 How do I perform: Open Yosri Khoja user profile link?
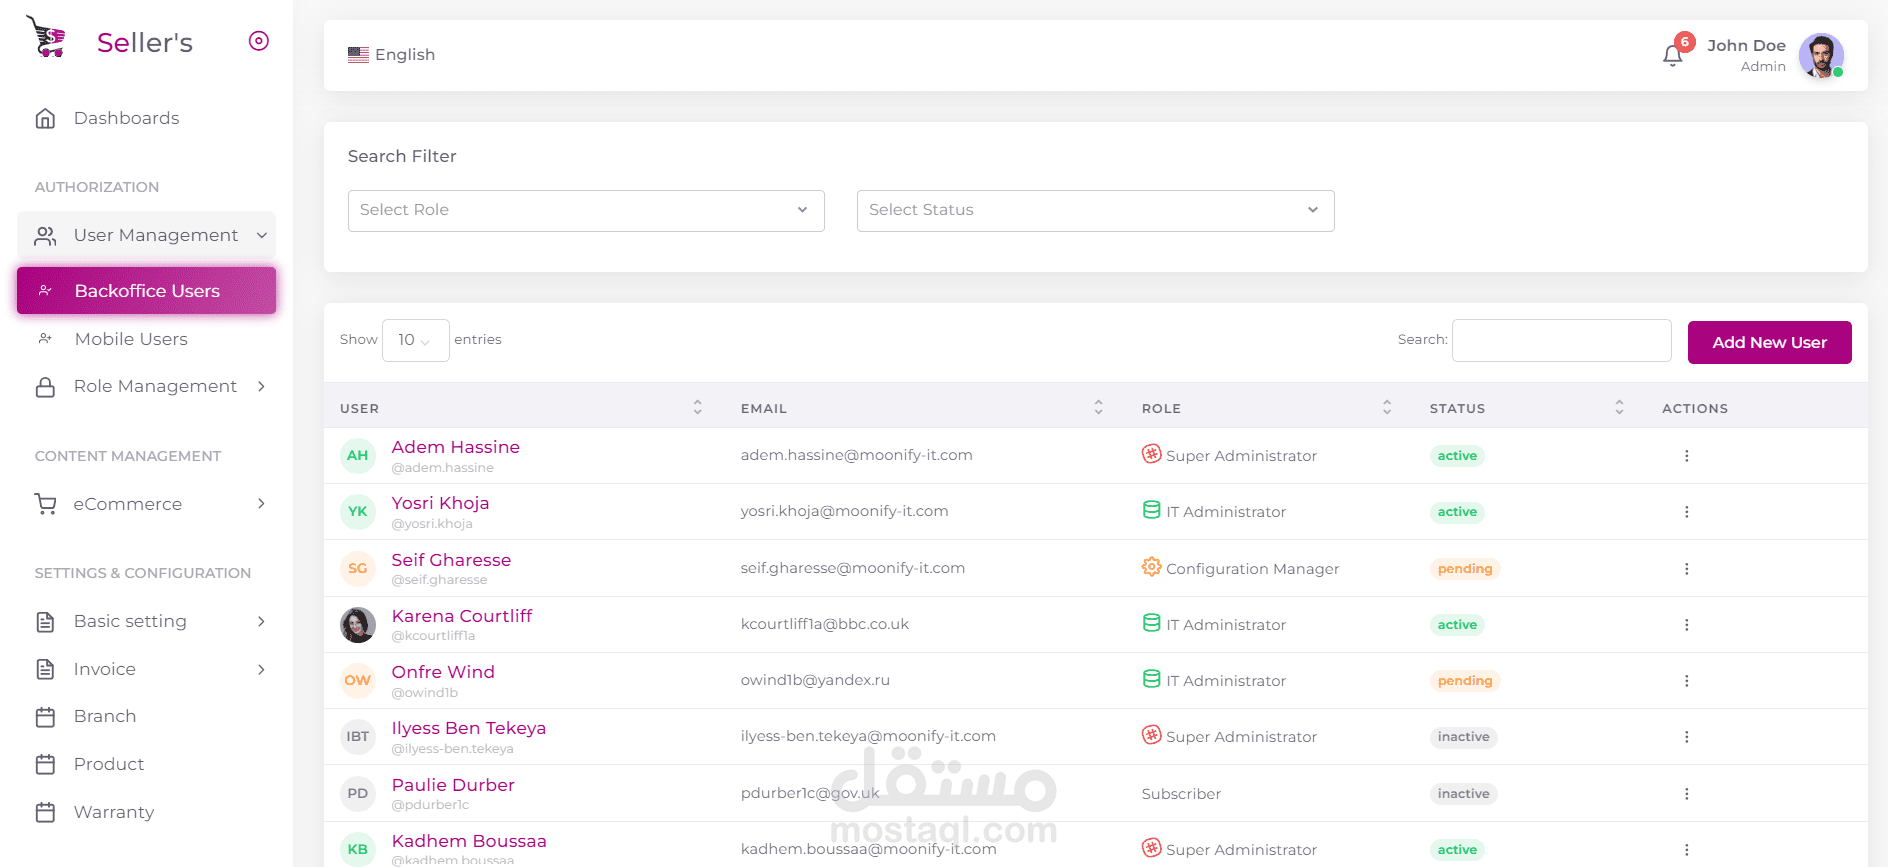click(x=441, y=503)
